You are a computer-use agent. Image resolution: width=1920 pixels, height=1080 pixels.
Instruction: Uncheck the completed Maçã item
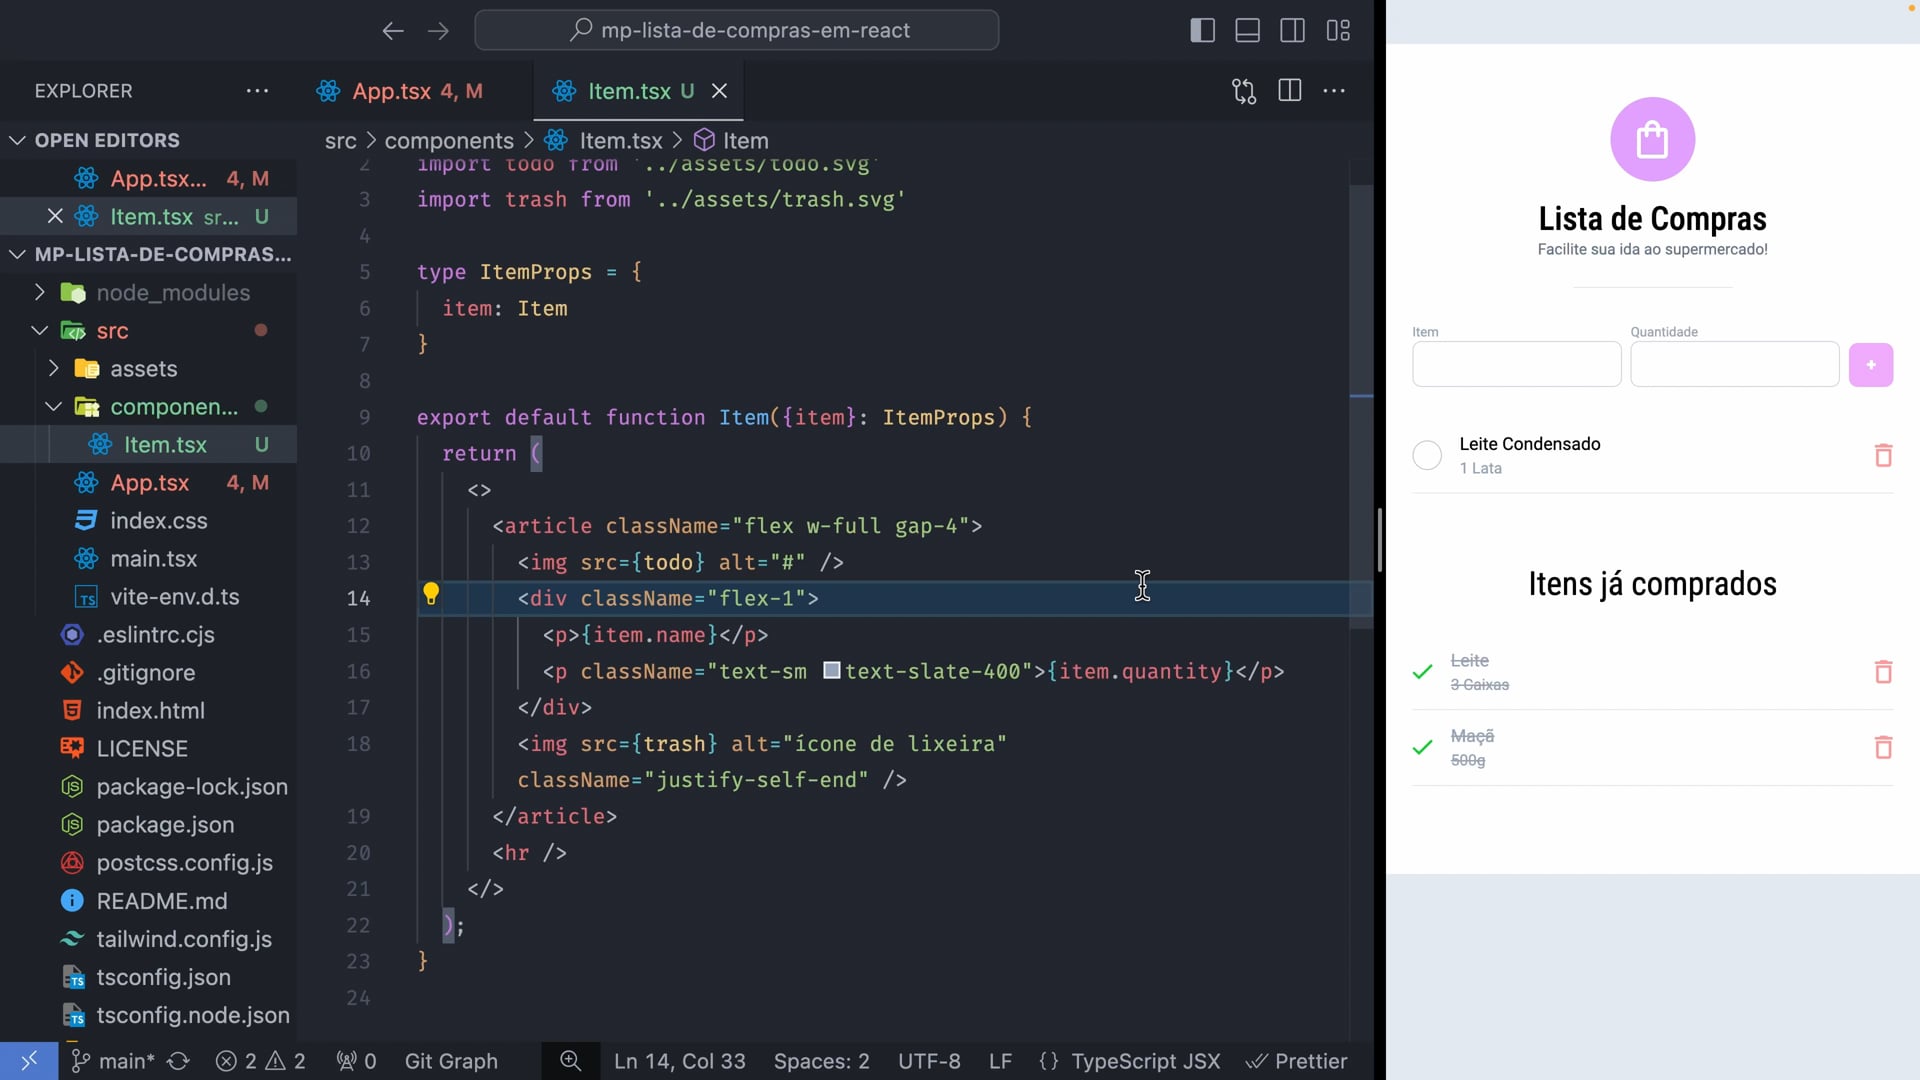pos(1422,747)
